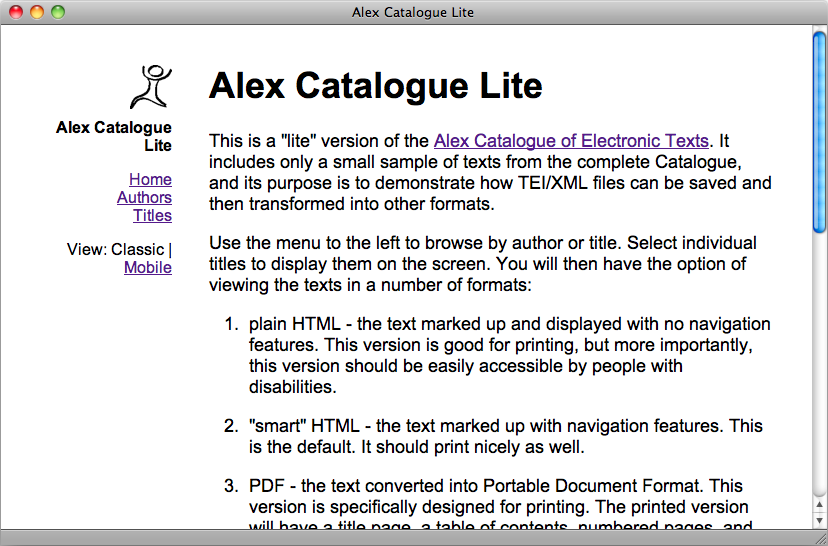The image size is (828, 546).
Task: Click the Classic view label
Action: 137,250
